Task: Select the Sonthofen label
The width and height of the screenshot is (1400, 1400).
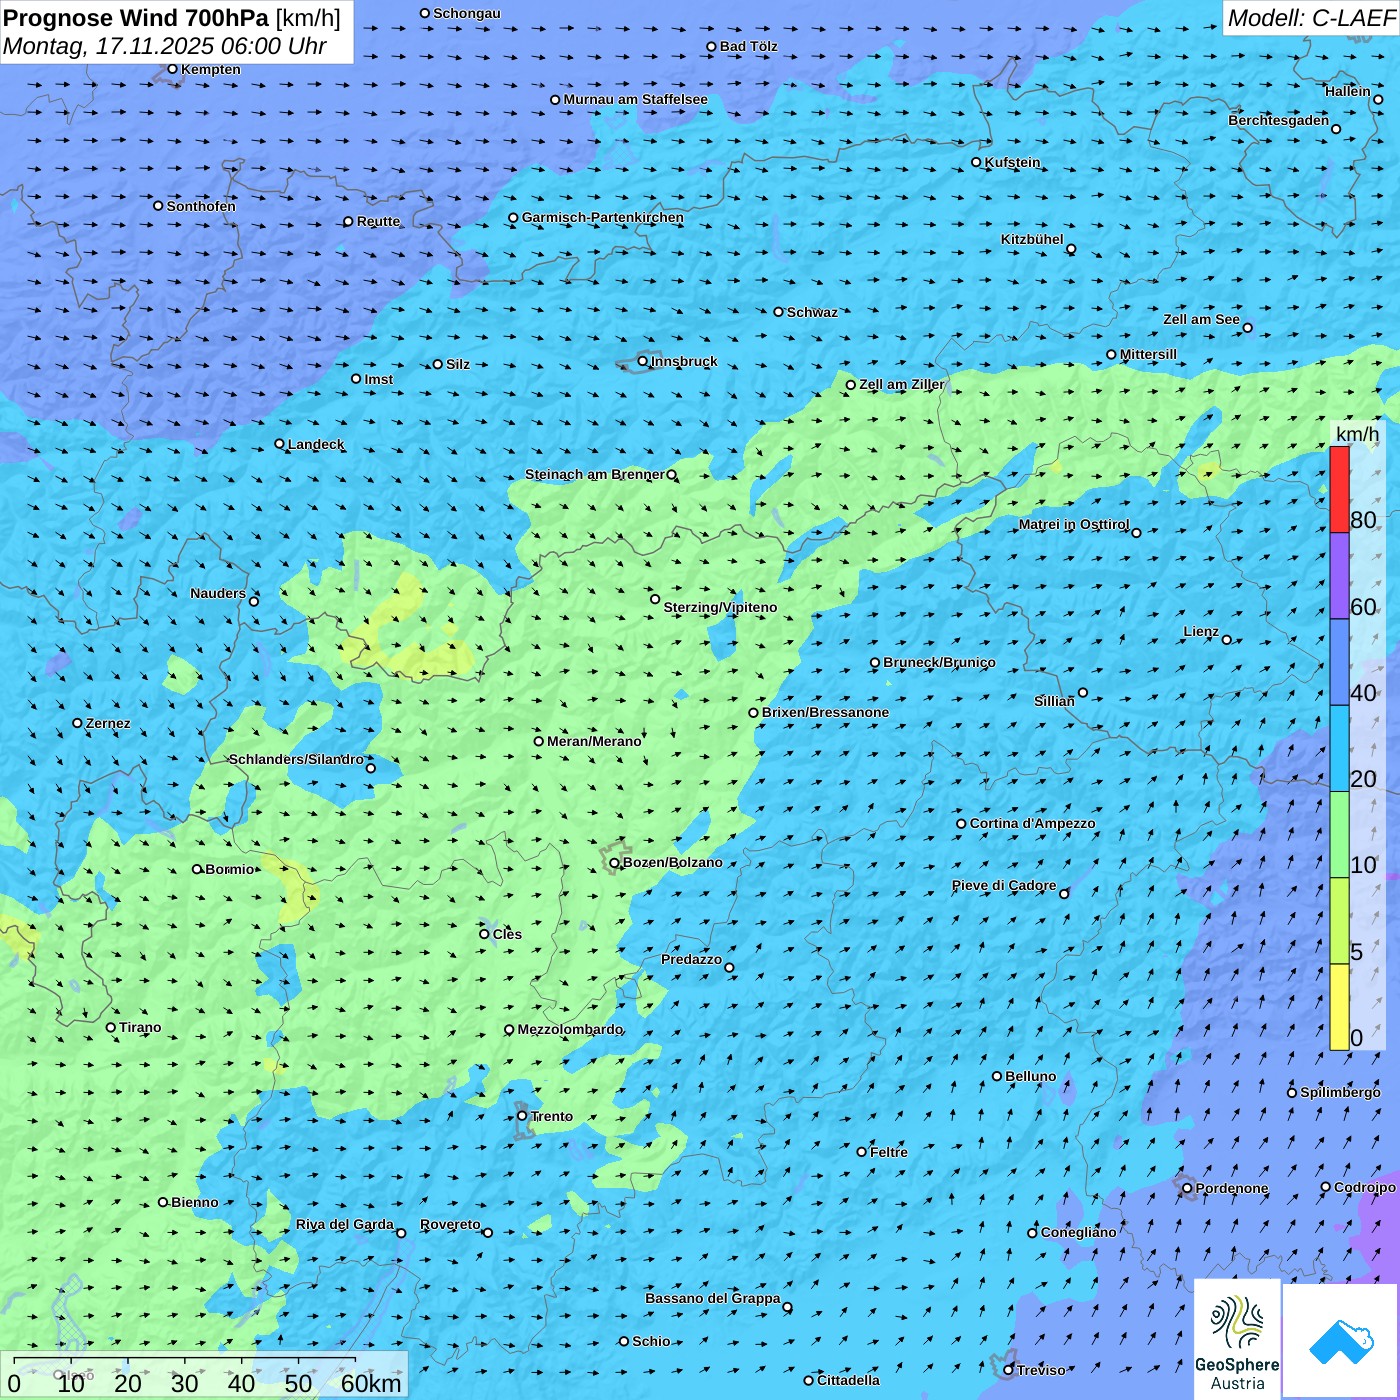Action: point(201,206)
